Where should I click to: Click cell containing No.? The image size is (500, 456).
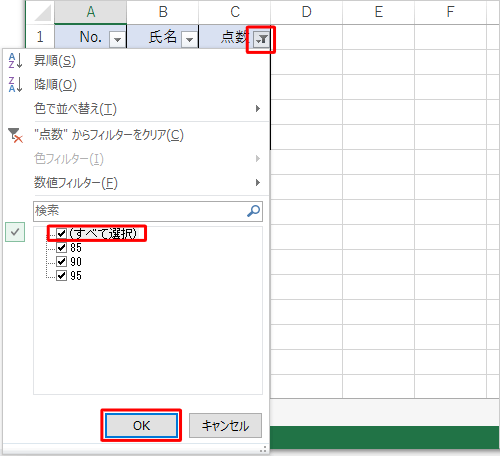click(91, 37)
